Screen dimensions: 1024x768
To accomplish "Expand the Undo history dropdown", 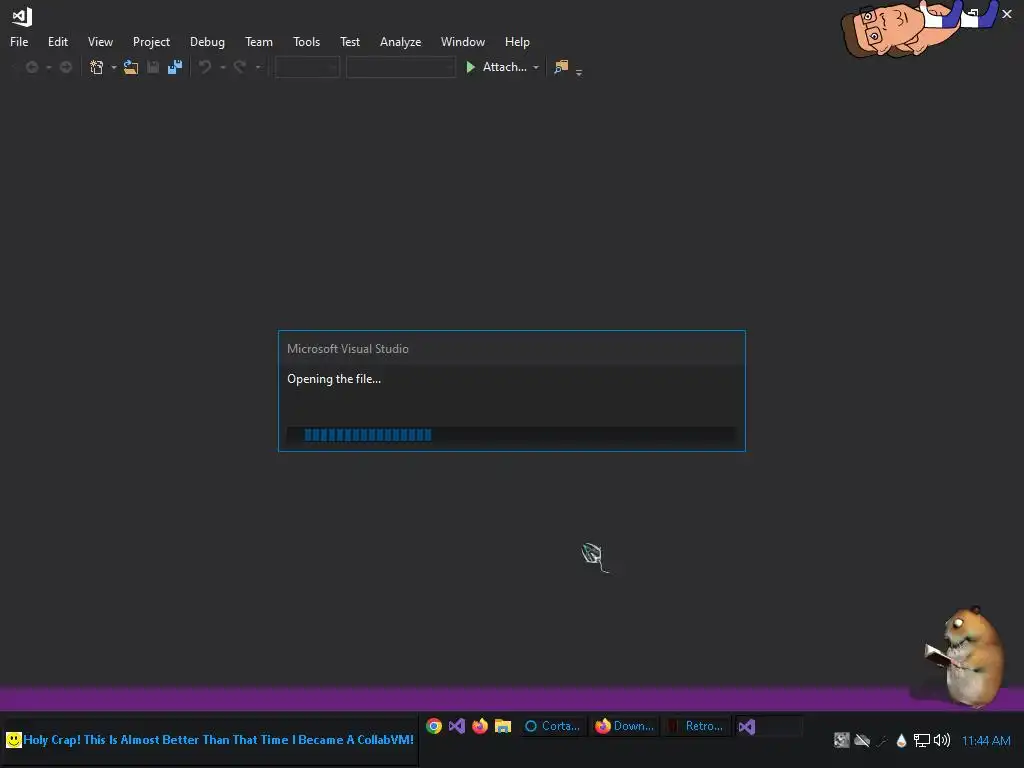I will coord(223,67).
